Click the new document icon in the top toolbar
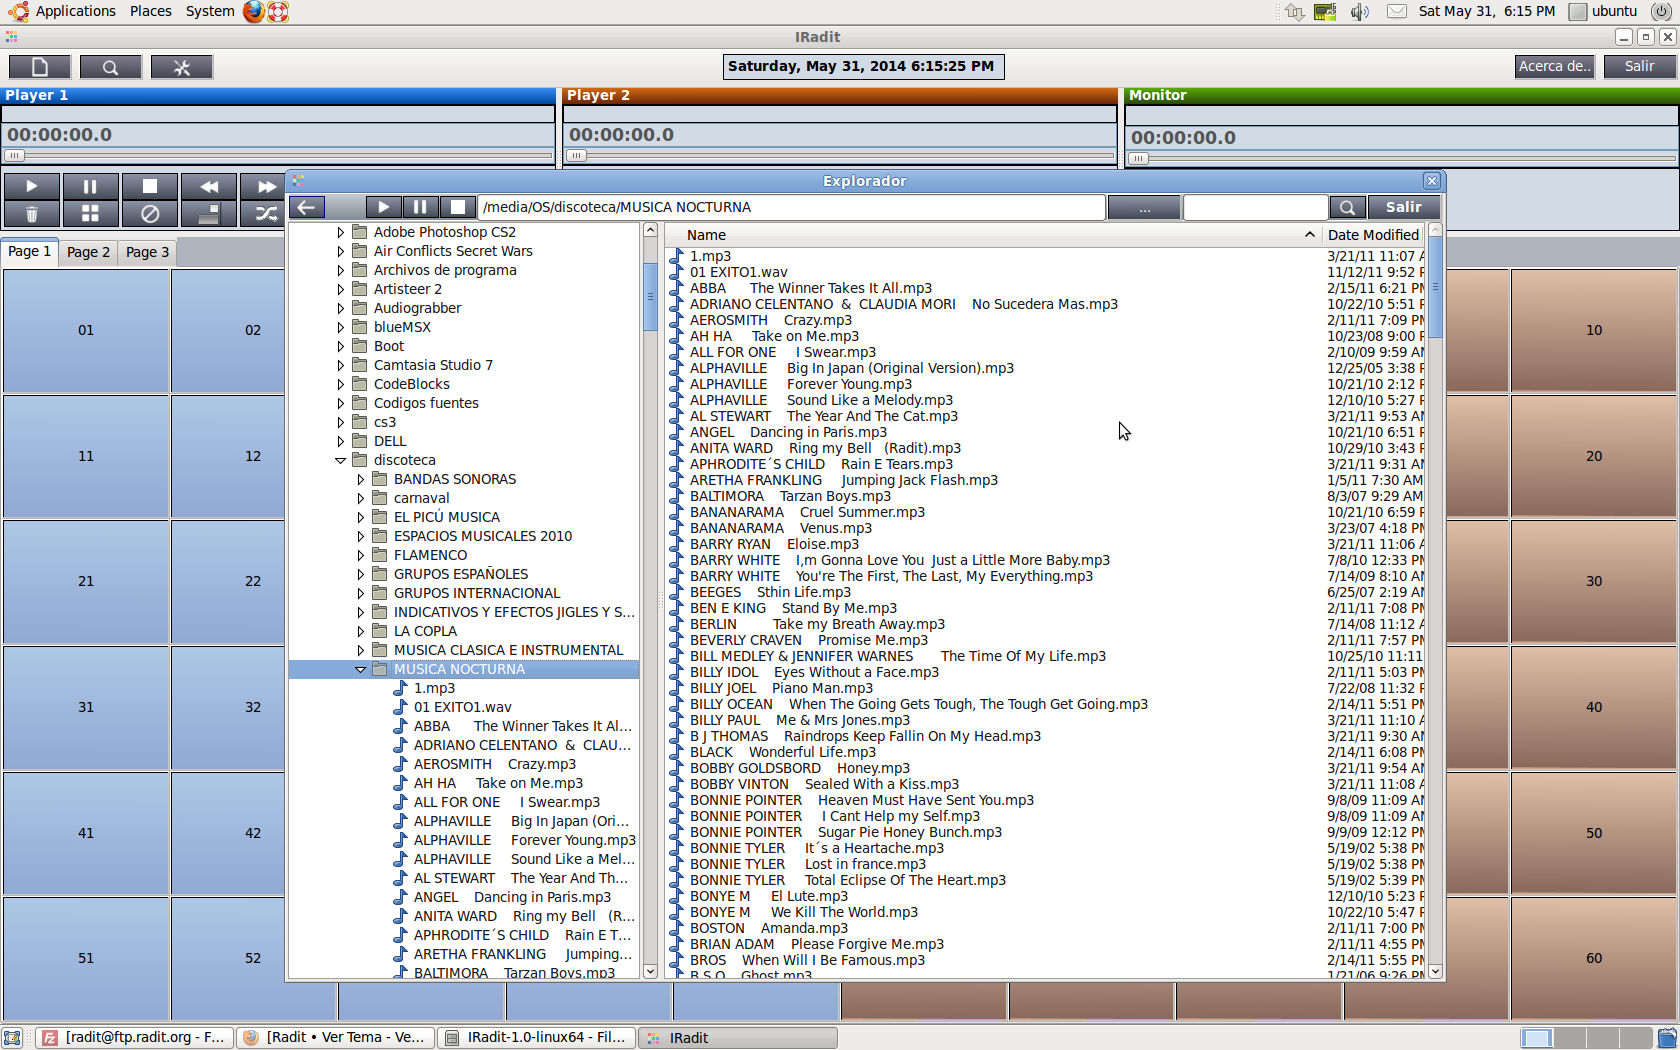1680x1050 pixels. [x=39, y=67]
